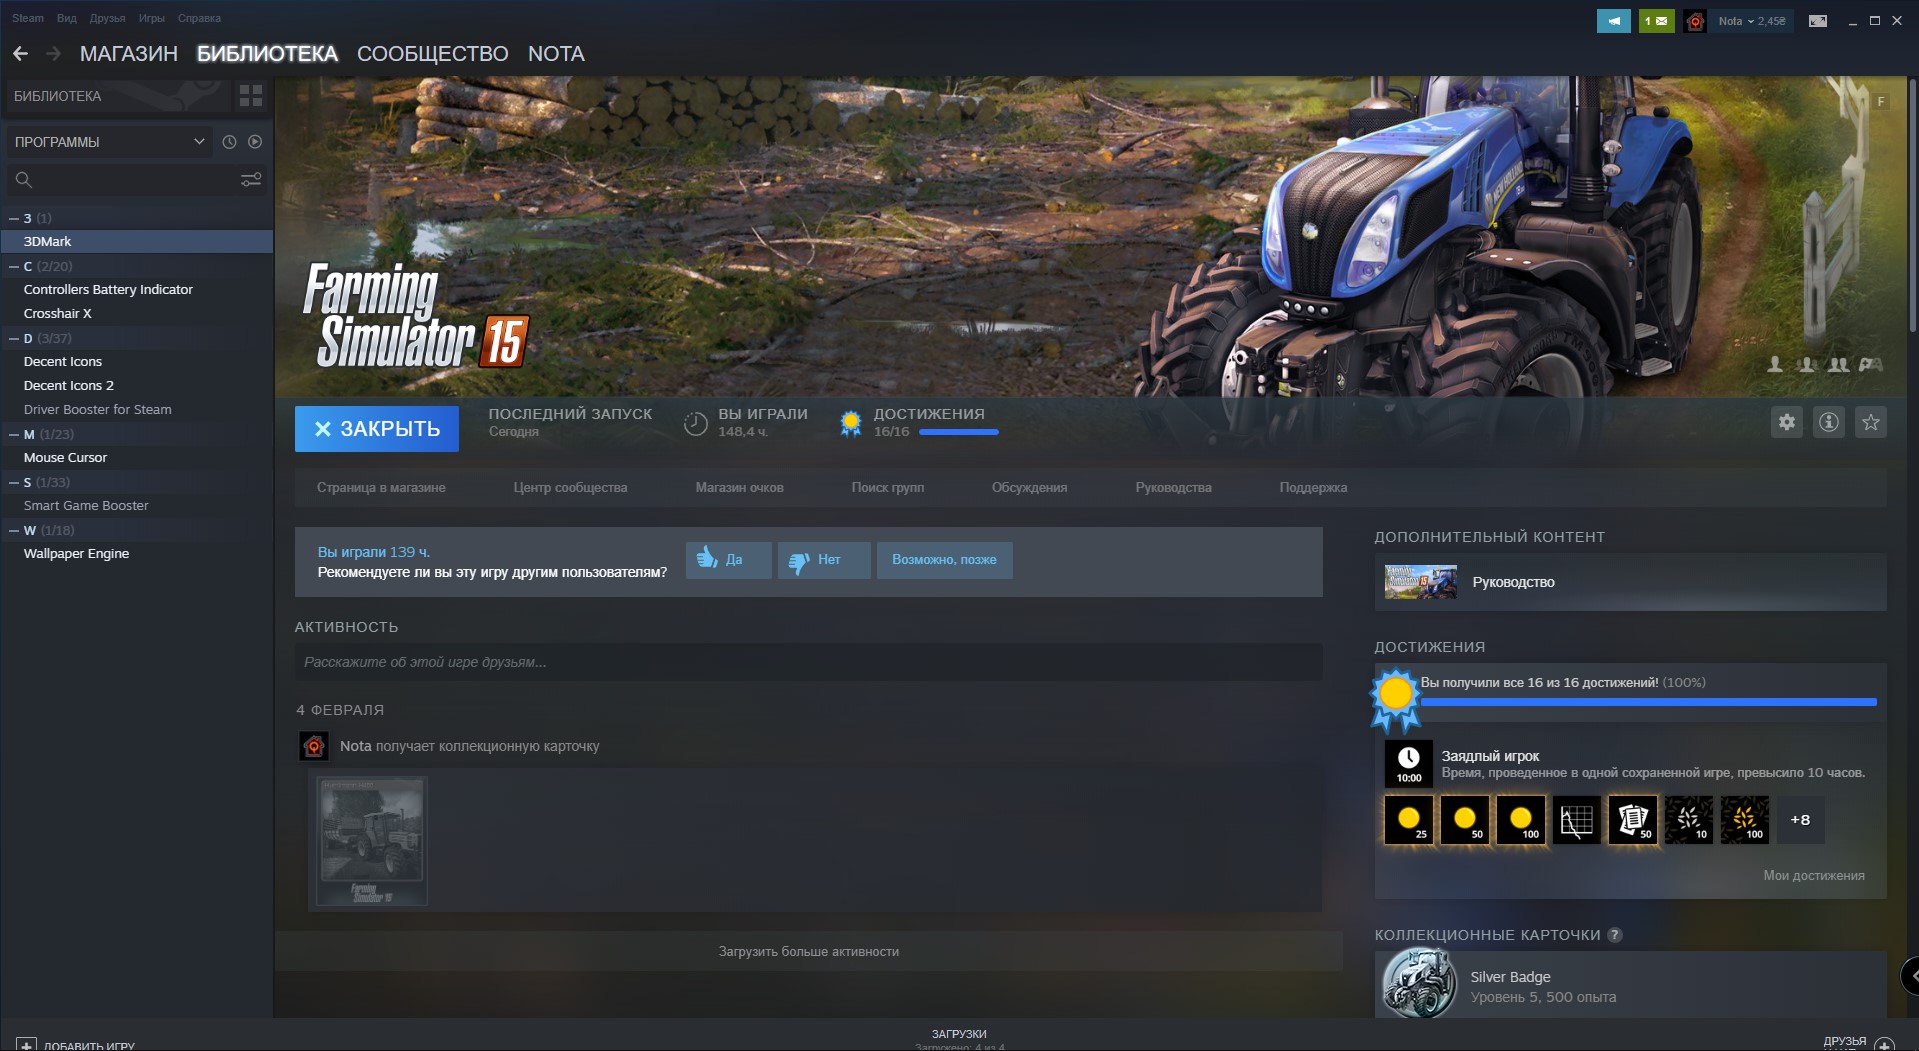Add game to favorites star icon
1919x1051 pixels.
coord(1871,422)
